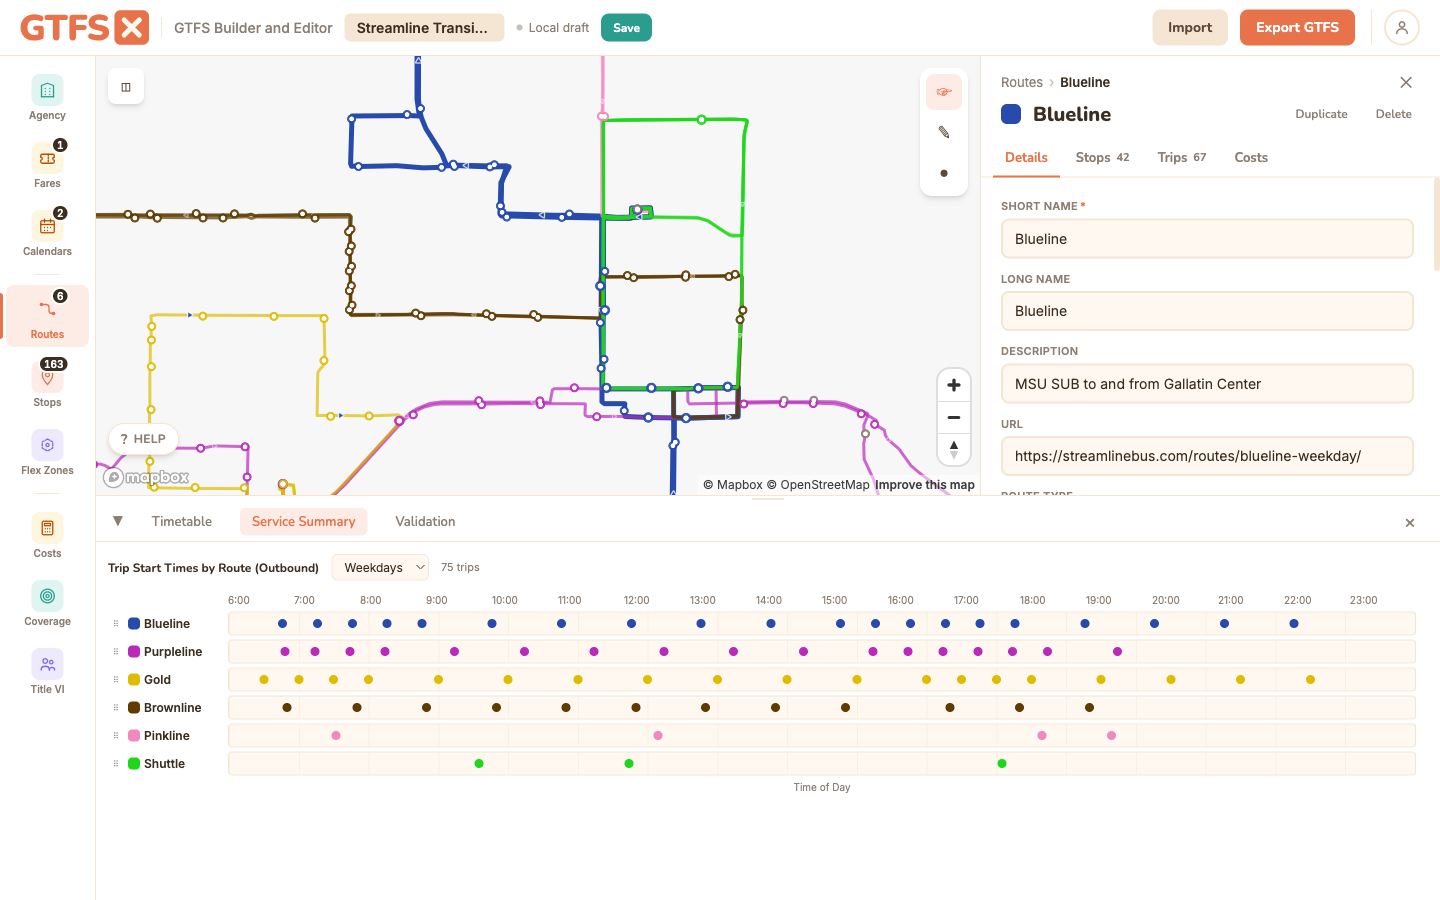
Task: Open the Weekdays service dropdown
Action: pos(380,567)
